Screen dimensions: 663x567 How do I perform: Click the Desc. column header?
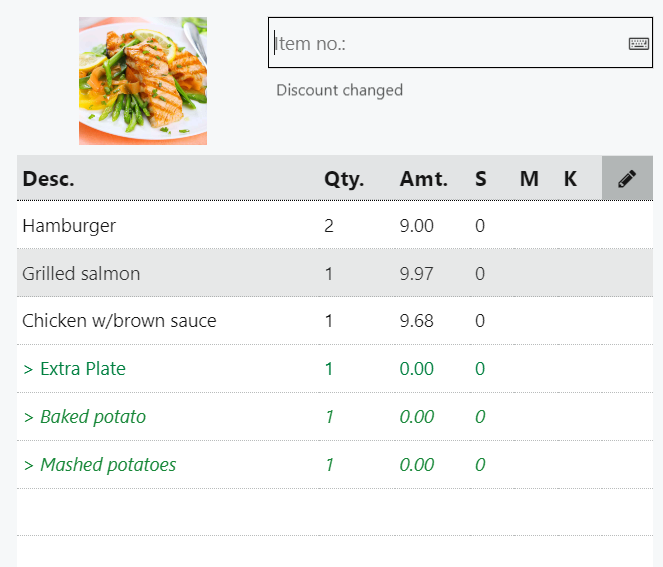click(x=48, y=179)
